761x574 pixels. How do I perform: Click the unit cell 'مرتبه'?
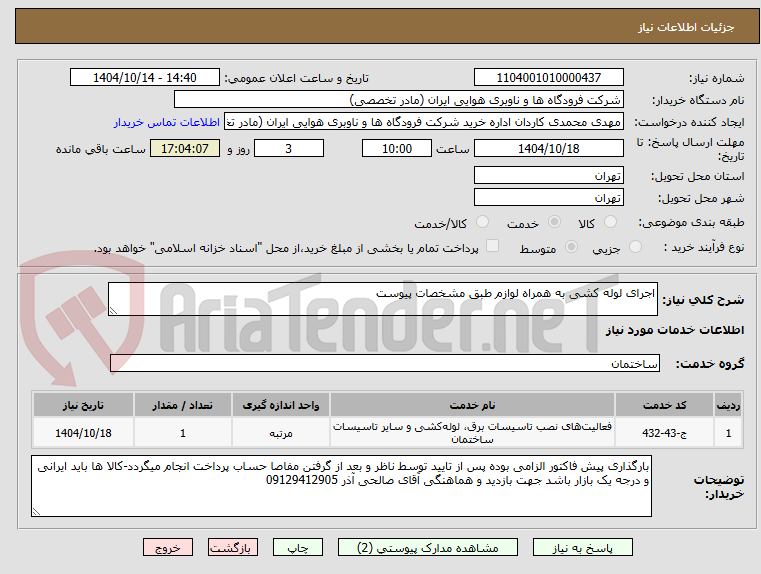tap(281, 433)
